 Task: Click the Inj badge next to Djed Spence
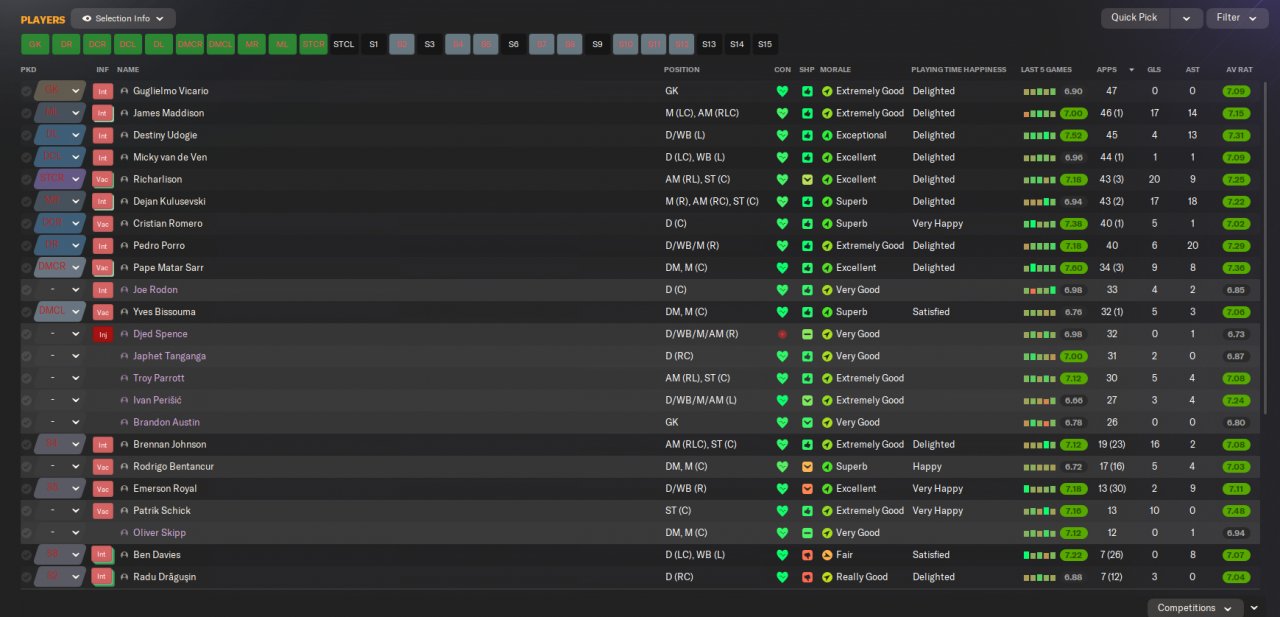(x=102, y=334)
